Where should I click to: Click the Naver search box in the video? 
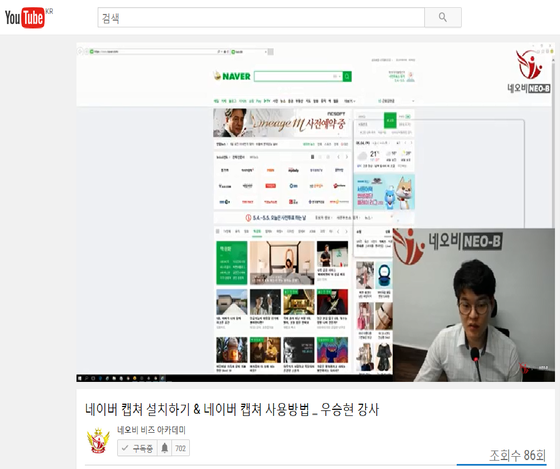(x=298, y=76)
